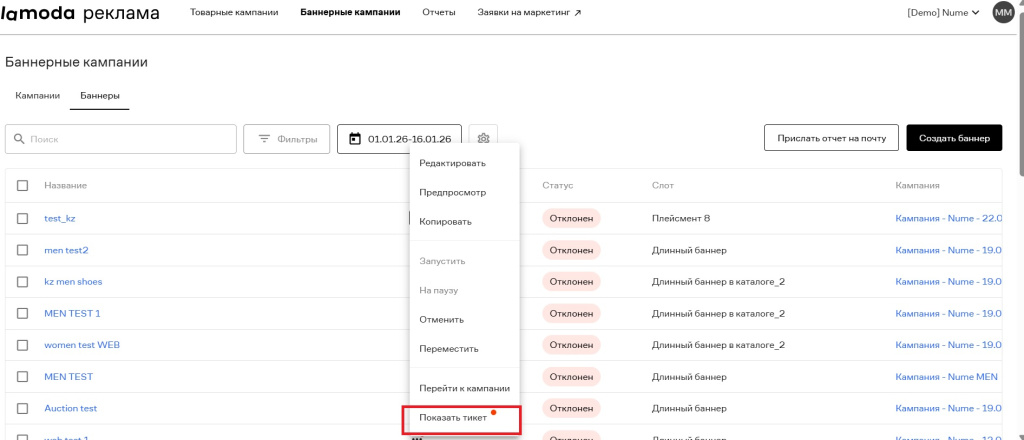
Task: Select the MEN TEST row checkbox
Action: (x=23, y=377)
